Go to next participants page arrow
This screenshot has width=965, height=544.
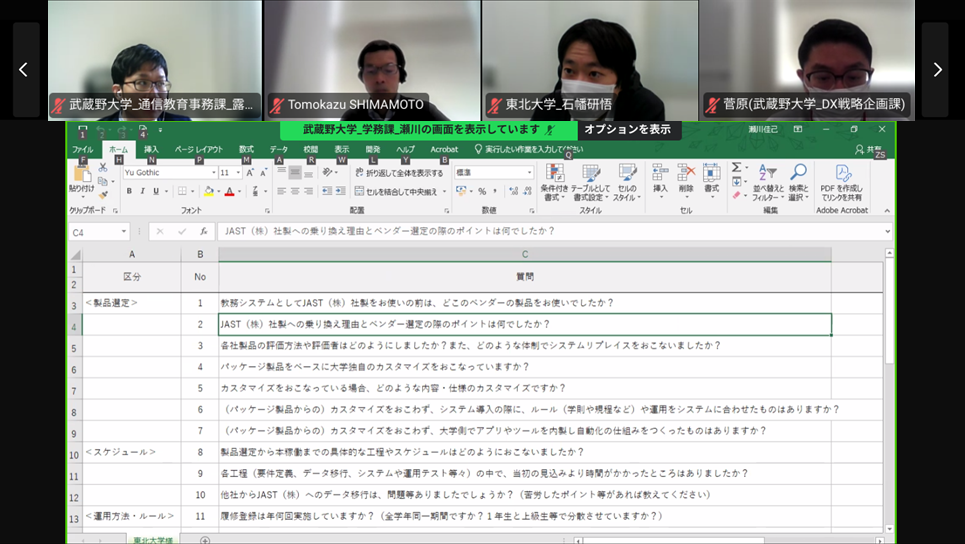[937, 70]
